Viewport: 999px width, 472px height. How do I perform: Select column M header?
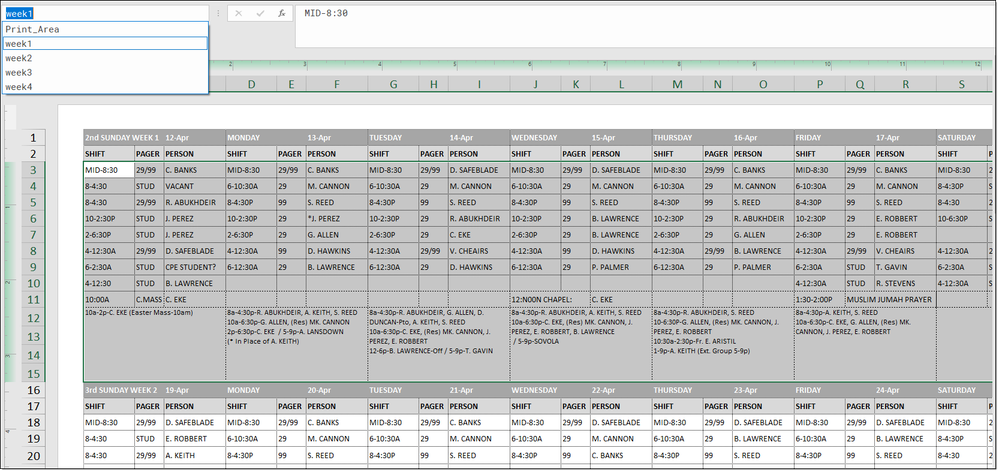[677, 84]
